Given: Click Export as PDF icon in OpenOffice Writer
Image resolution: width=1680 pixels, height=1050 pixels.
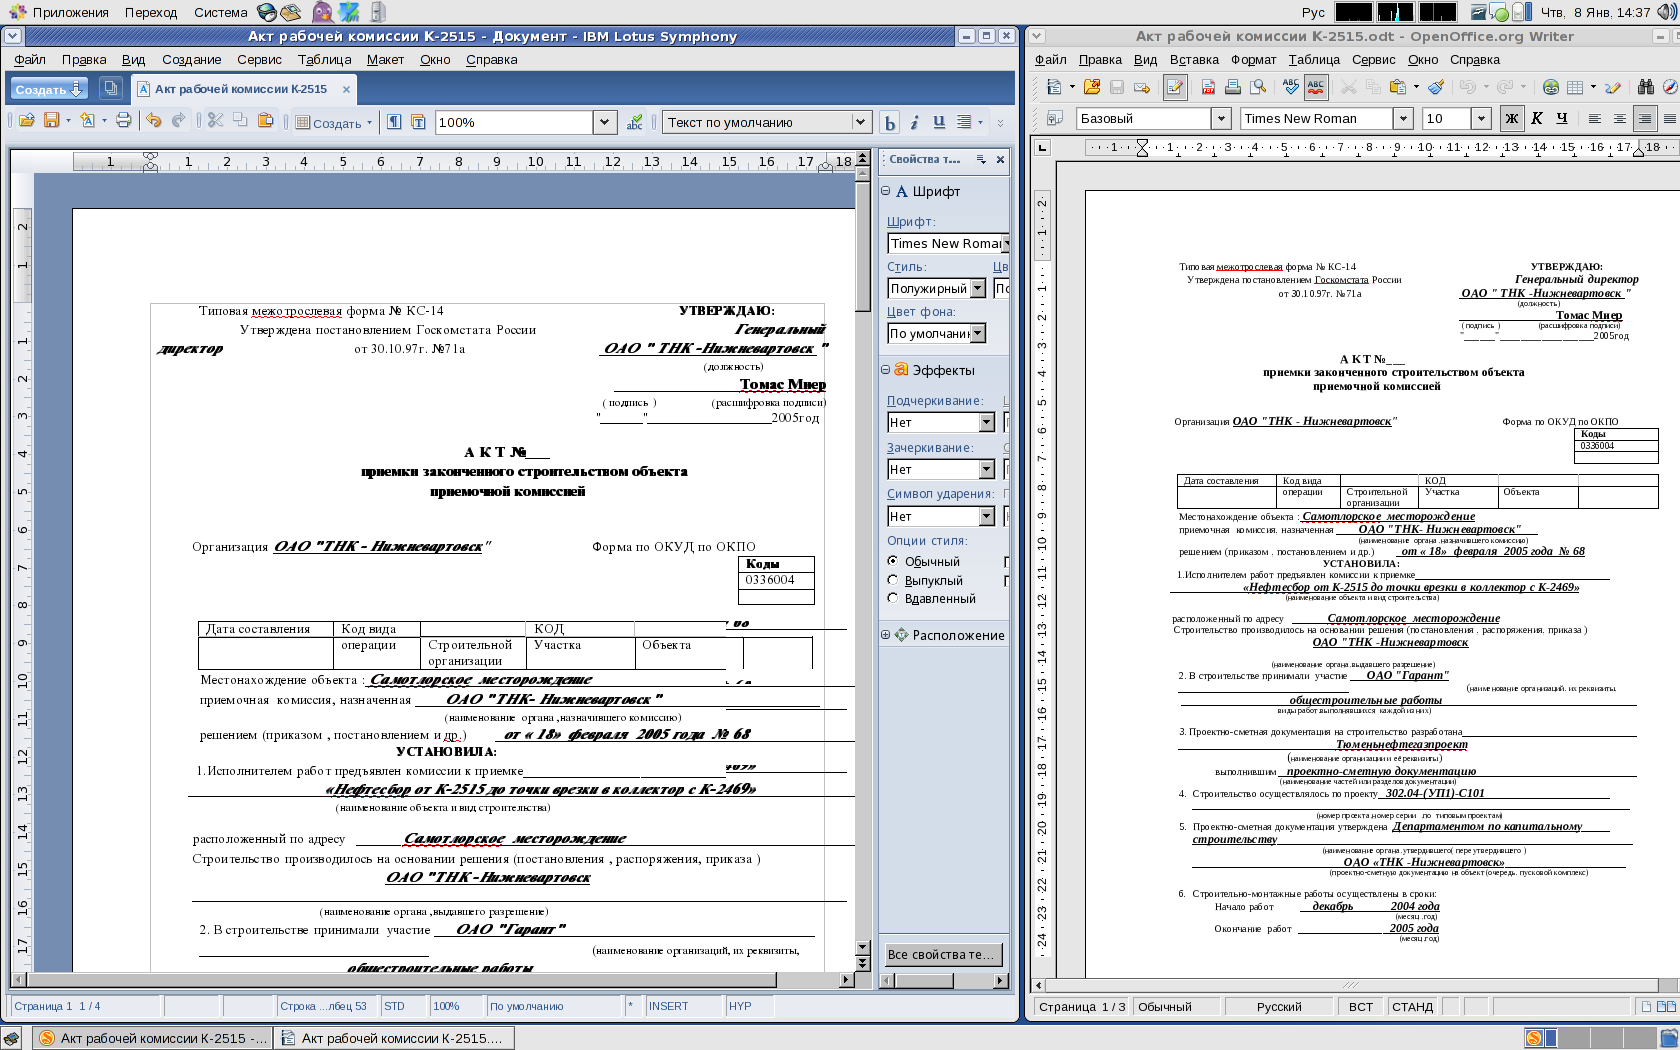Looking at the screenshot, I should pos(1208,87).
